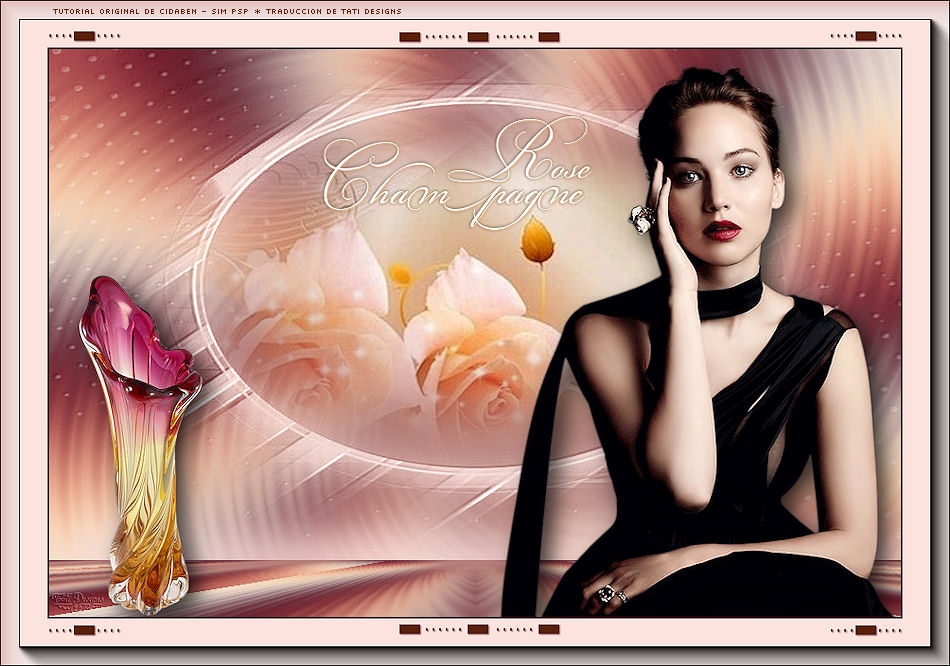Click the top-left brown rectangle ornament
Viewport: 950px width, 666px height.
[84, 36]
